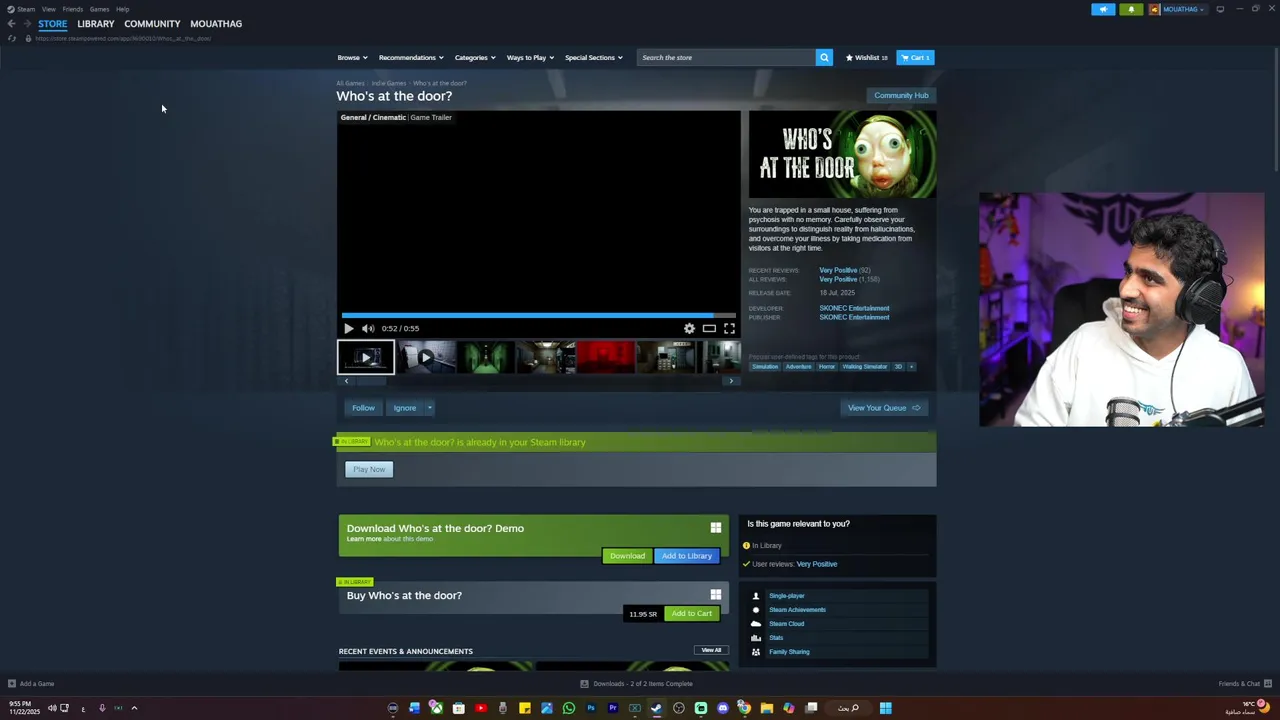Mute the trailer volume
Image resolution: width=1280 pixels, height=720 pixels.
point(367,328)
